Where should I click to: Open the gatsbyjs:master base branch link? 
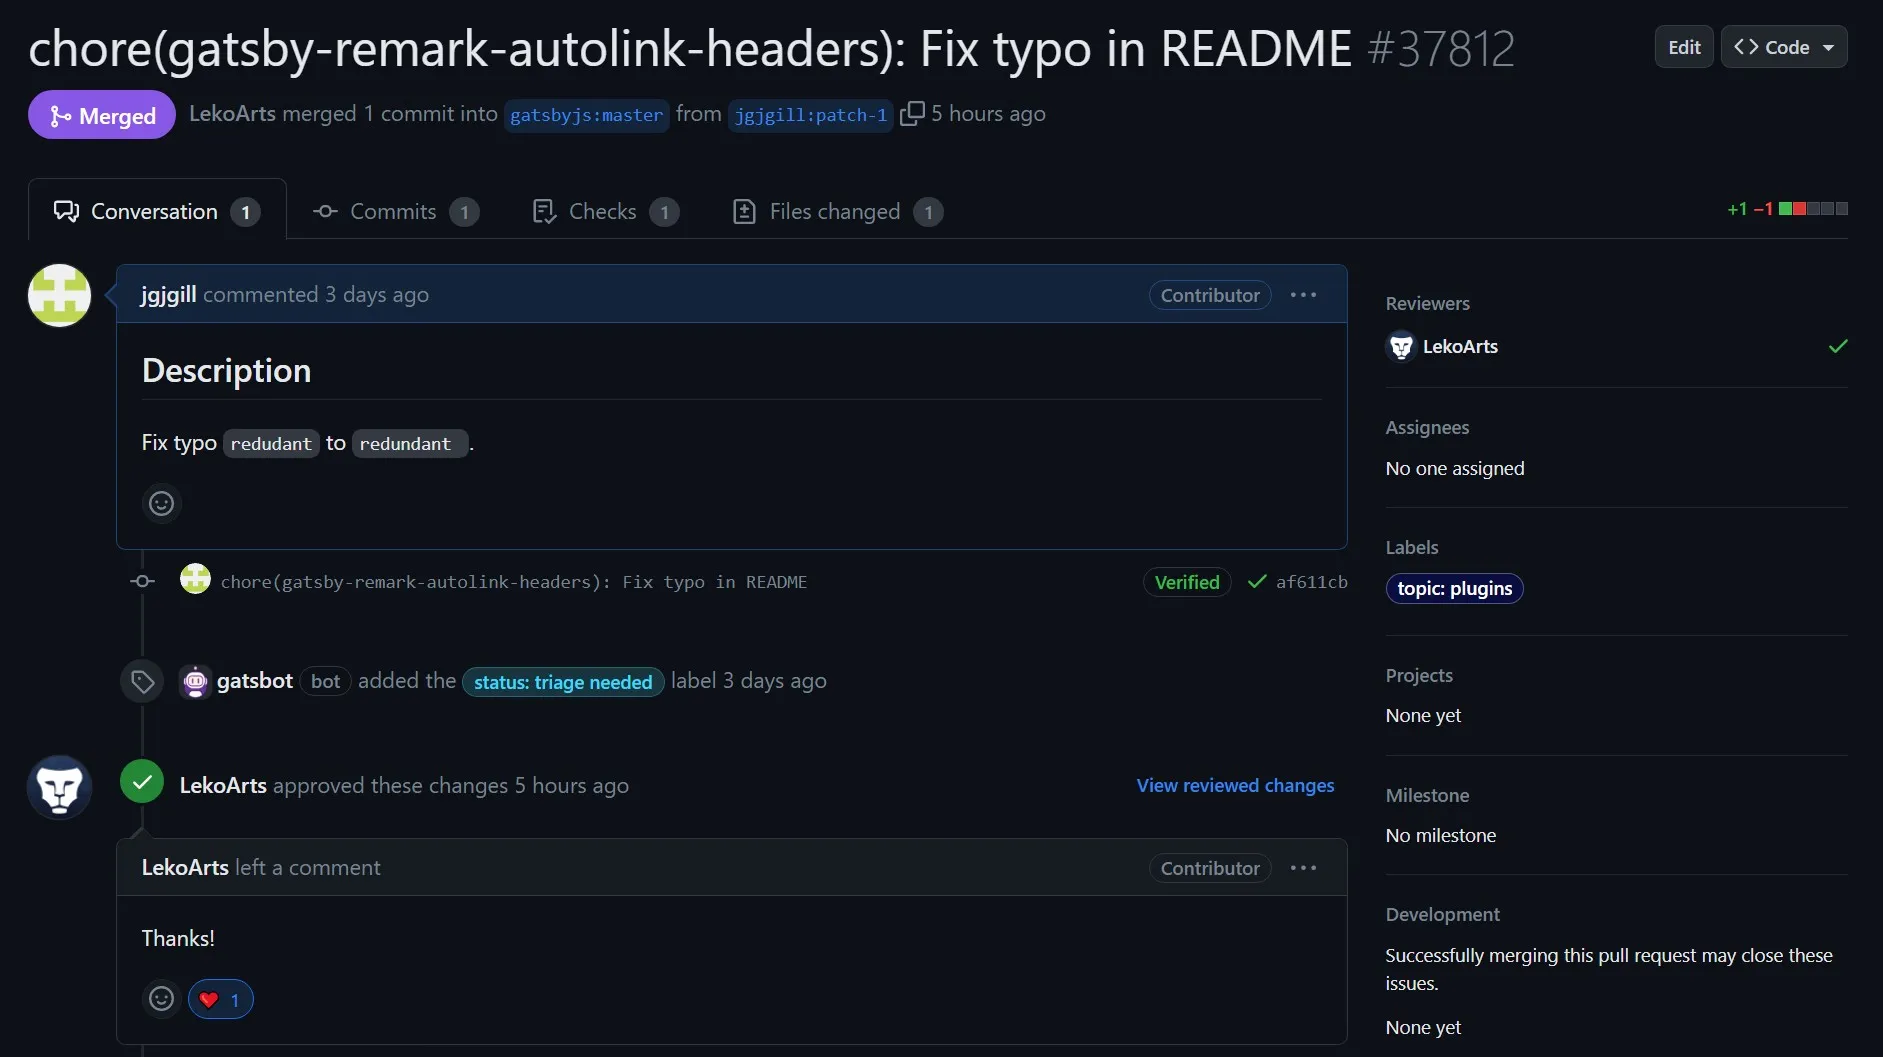[x=586, y=115]
